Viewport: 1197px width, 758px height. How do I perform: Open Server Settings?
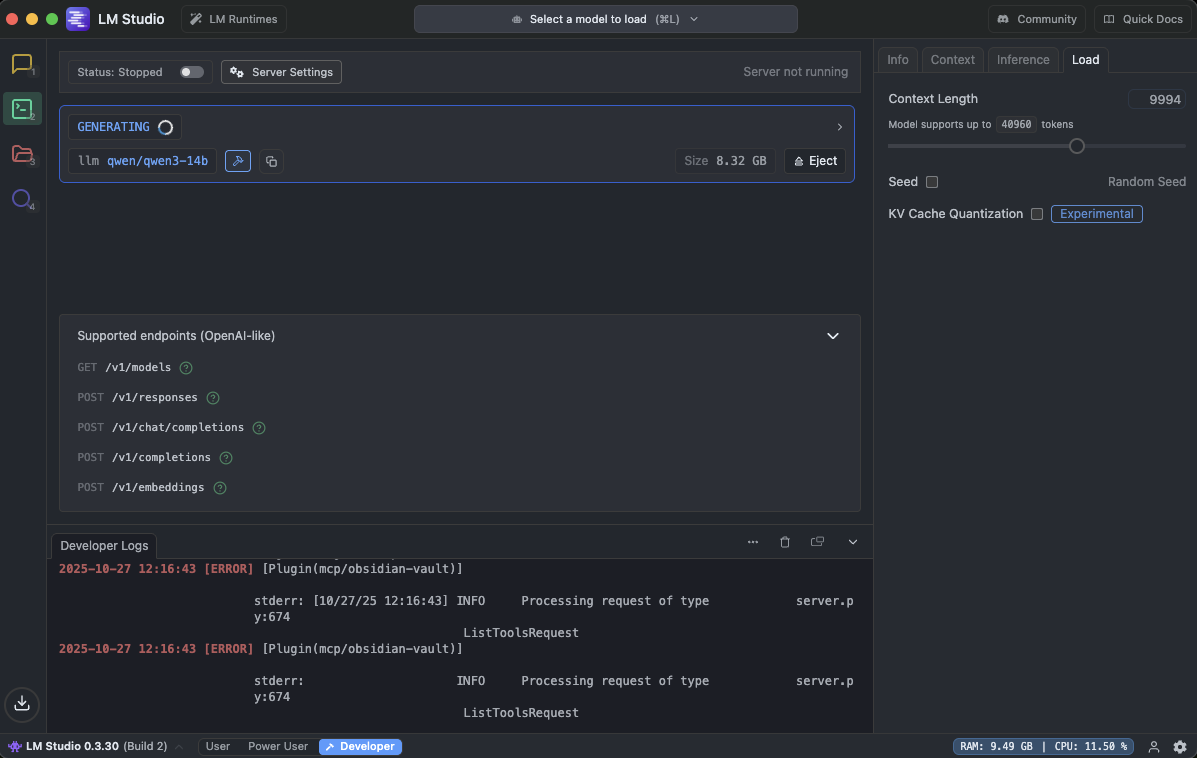point(281,72)
